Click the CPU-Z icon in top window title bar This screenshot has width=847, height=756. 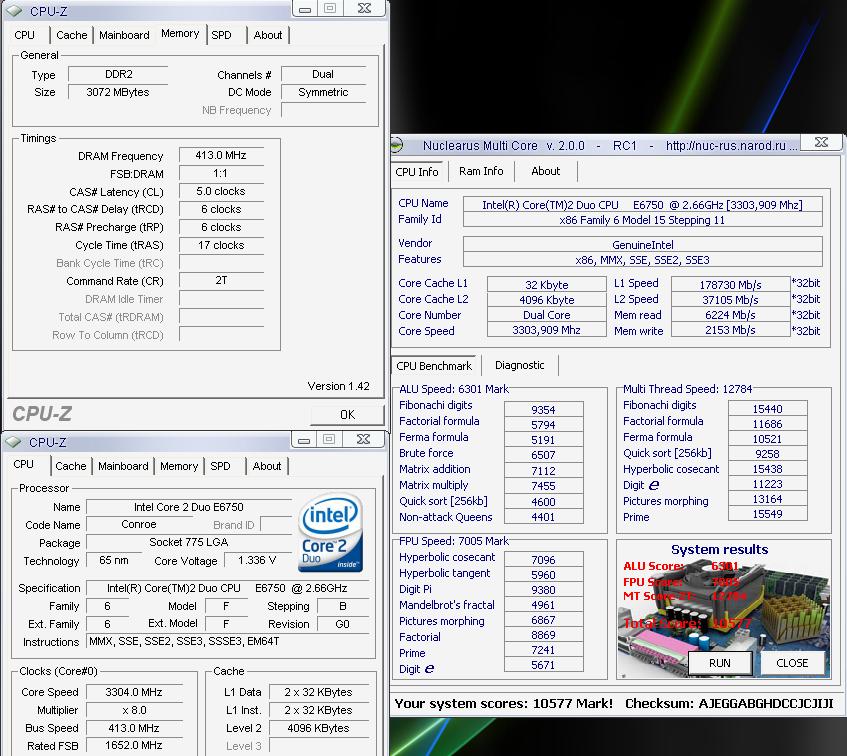click(x=14, y=11)
